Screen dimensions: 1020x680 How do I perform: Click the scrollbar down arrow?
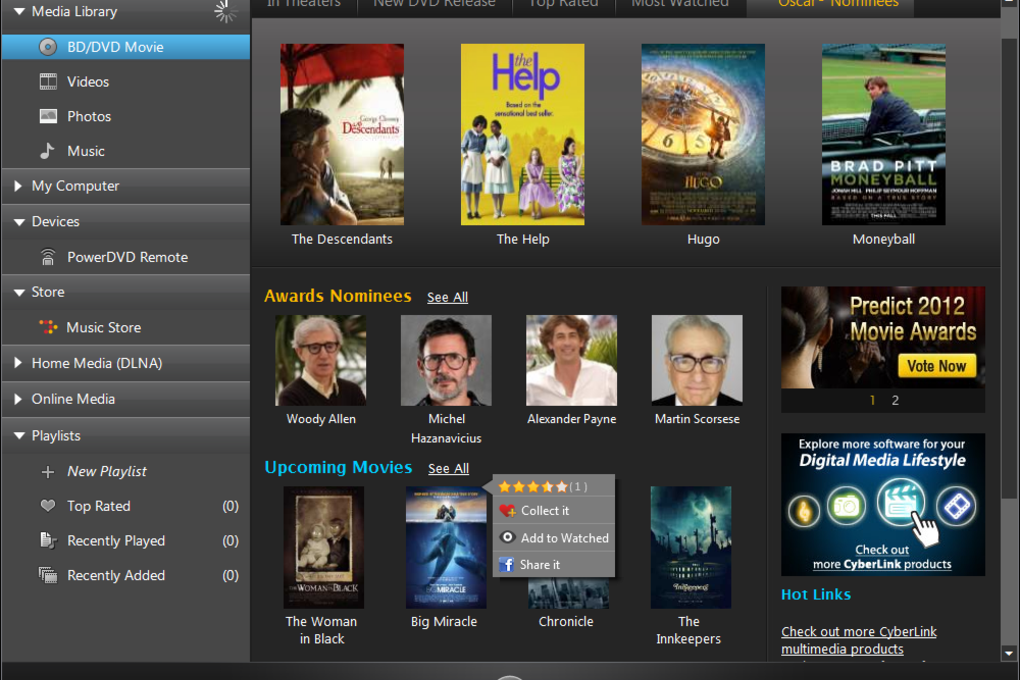point(1009,653)
